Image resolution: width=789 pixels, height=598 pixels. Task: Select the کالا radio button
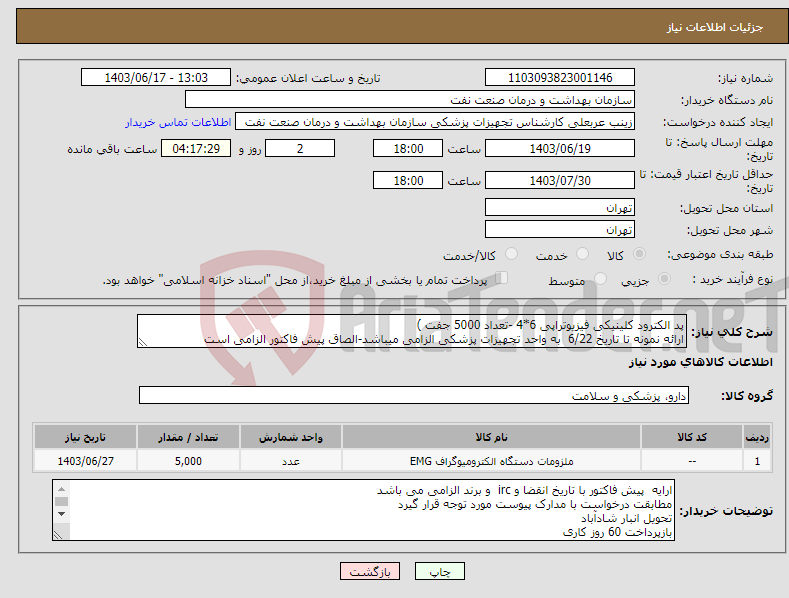[640, 254]
